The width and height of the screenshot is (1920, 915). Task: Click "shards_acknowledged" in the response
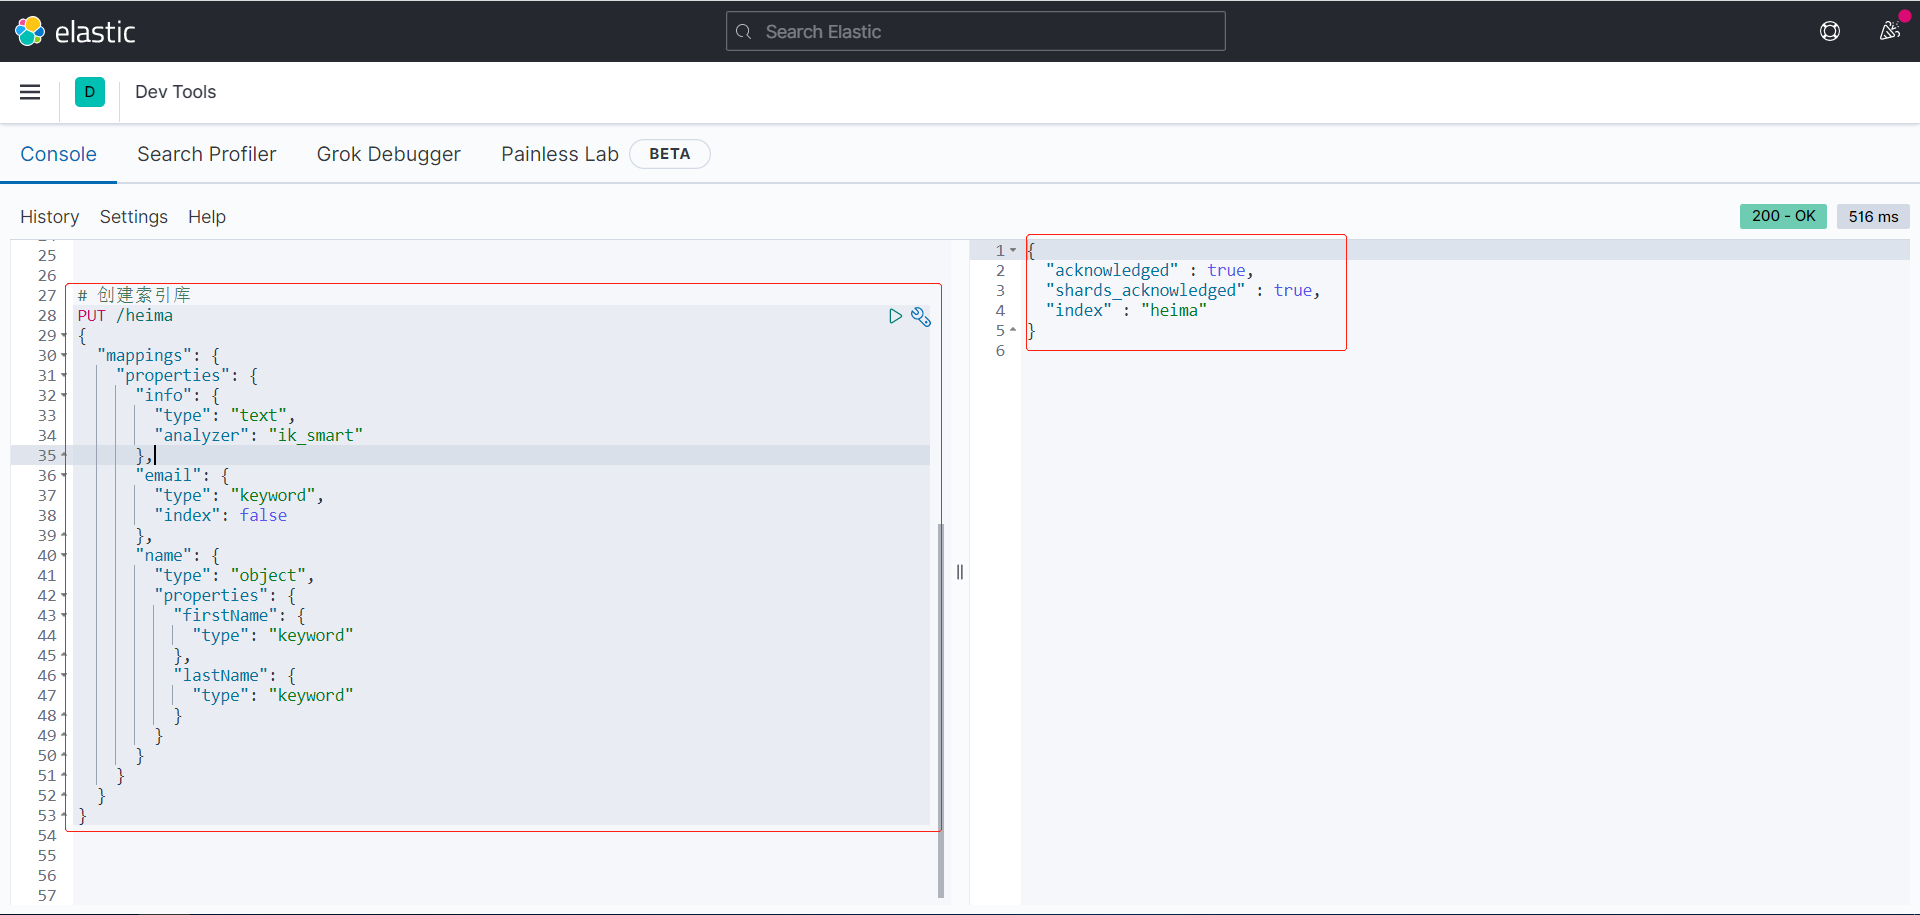click(1146, 291)
